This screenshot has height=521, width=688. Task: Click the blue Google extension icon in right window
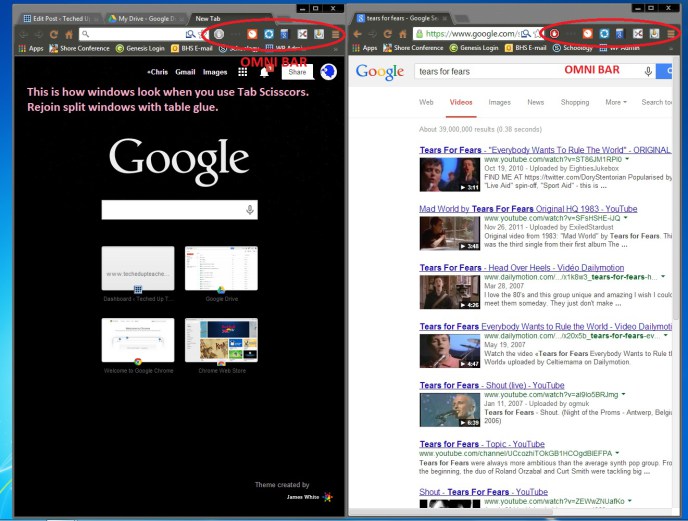[620, 33]
